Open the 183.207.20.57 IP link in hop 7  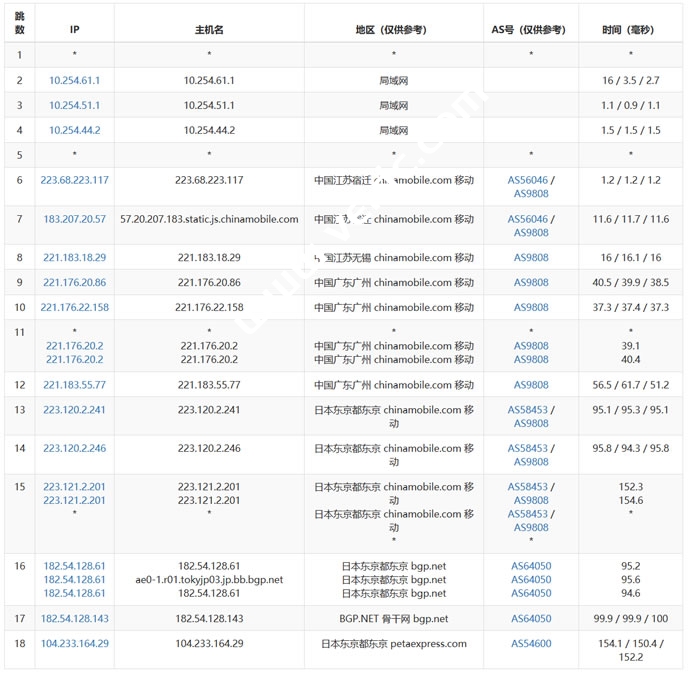pyautogui.click(x=74, y=219)
